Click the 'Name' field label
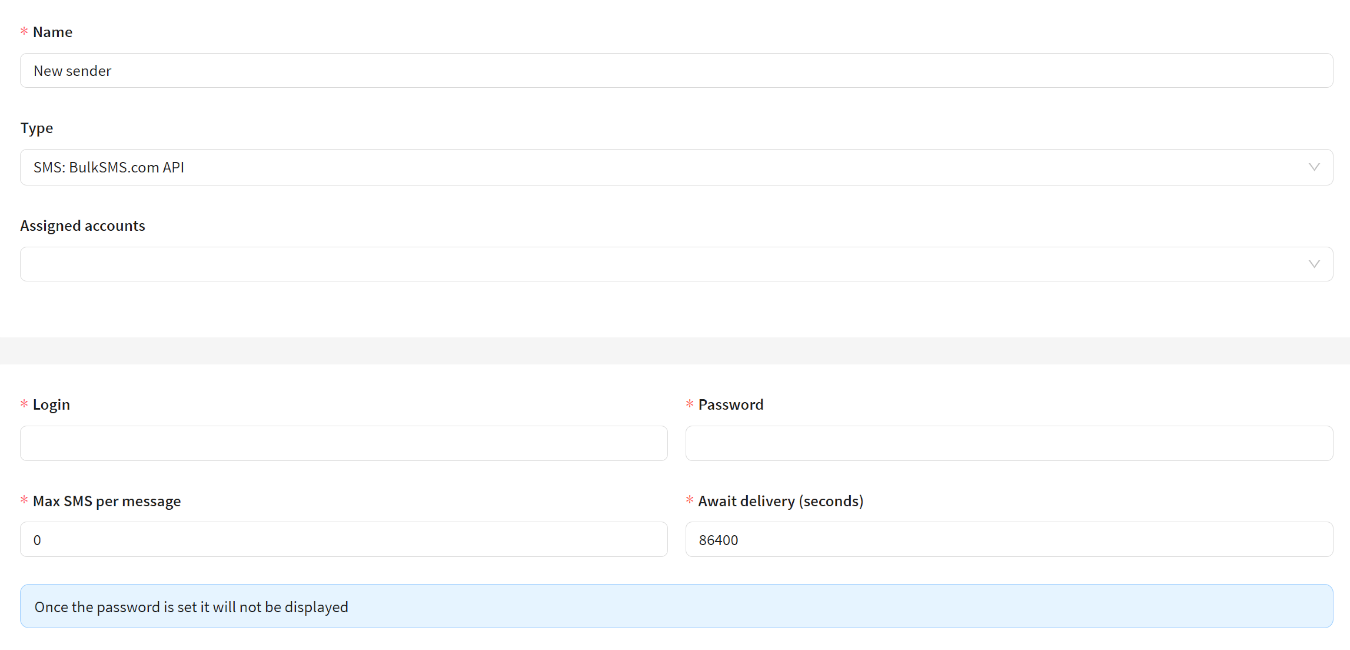Screen dimensions: 1350x650 coord(52,32)
